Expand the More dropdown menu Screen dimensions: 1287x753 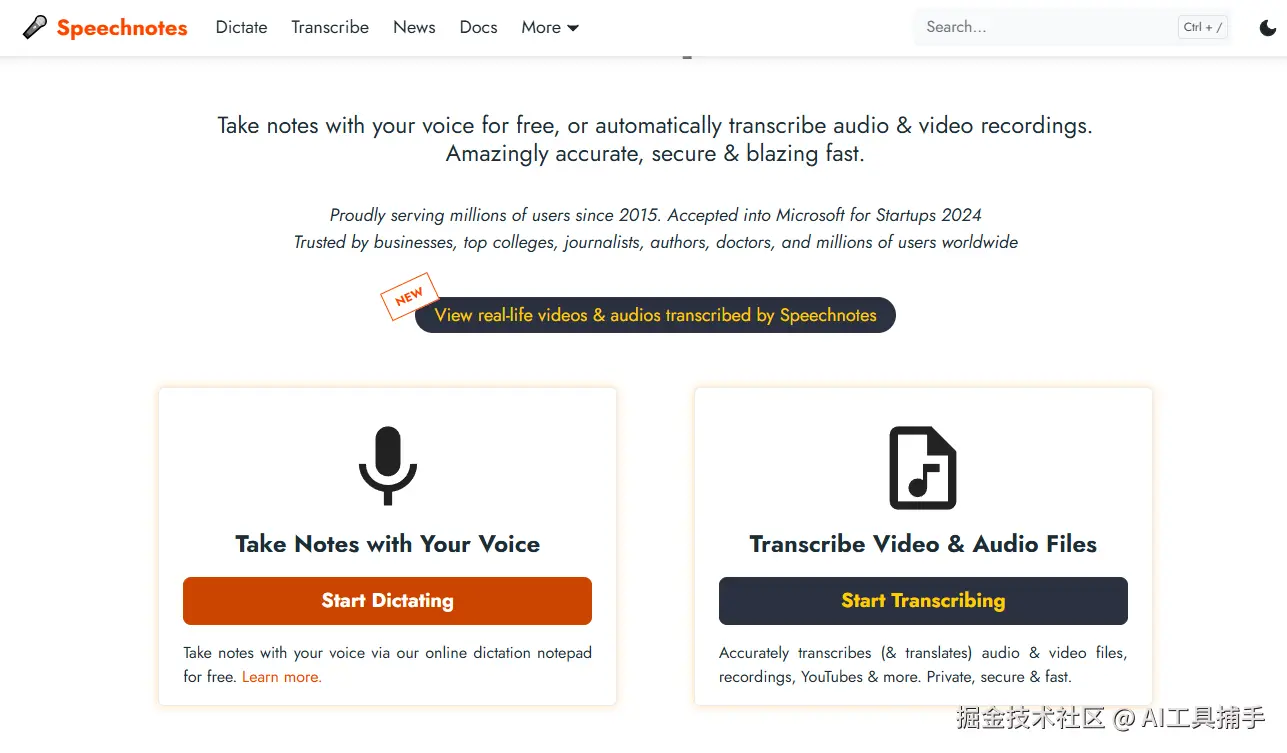click(550, 28)
